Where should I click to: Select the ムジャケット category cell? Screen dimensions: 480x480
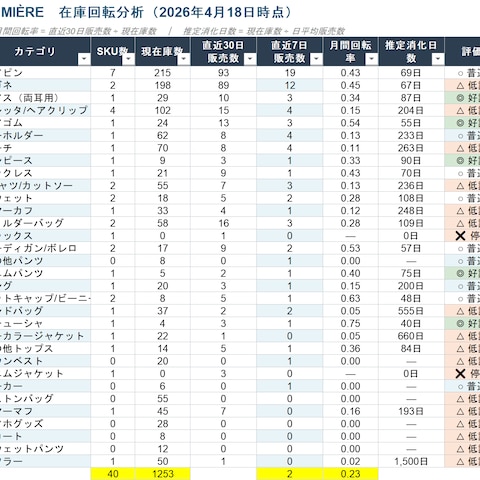point(45,374)
